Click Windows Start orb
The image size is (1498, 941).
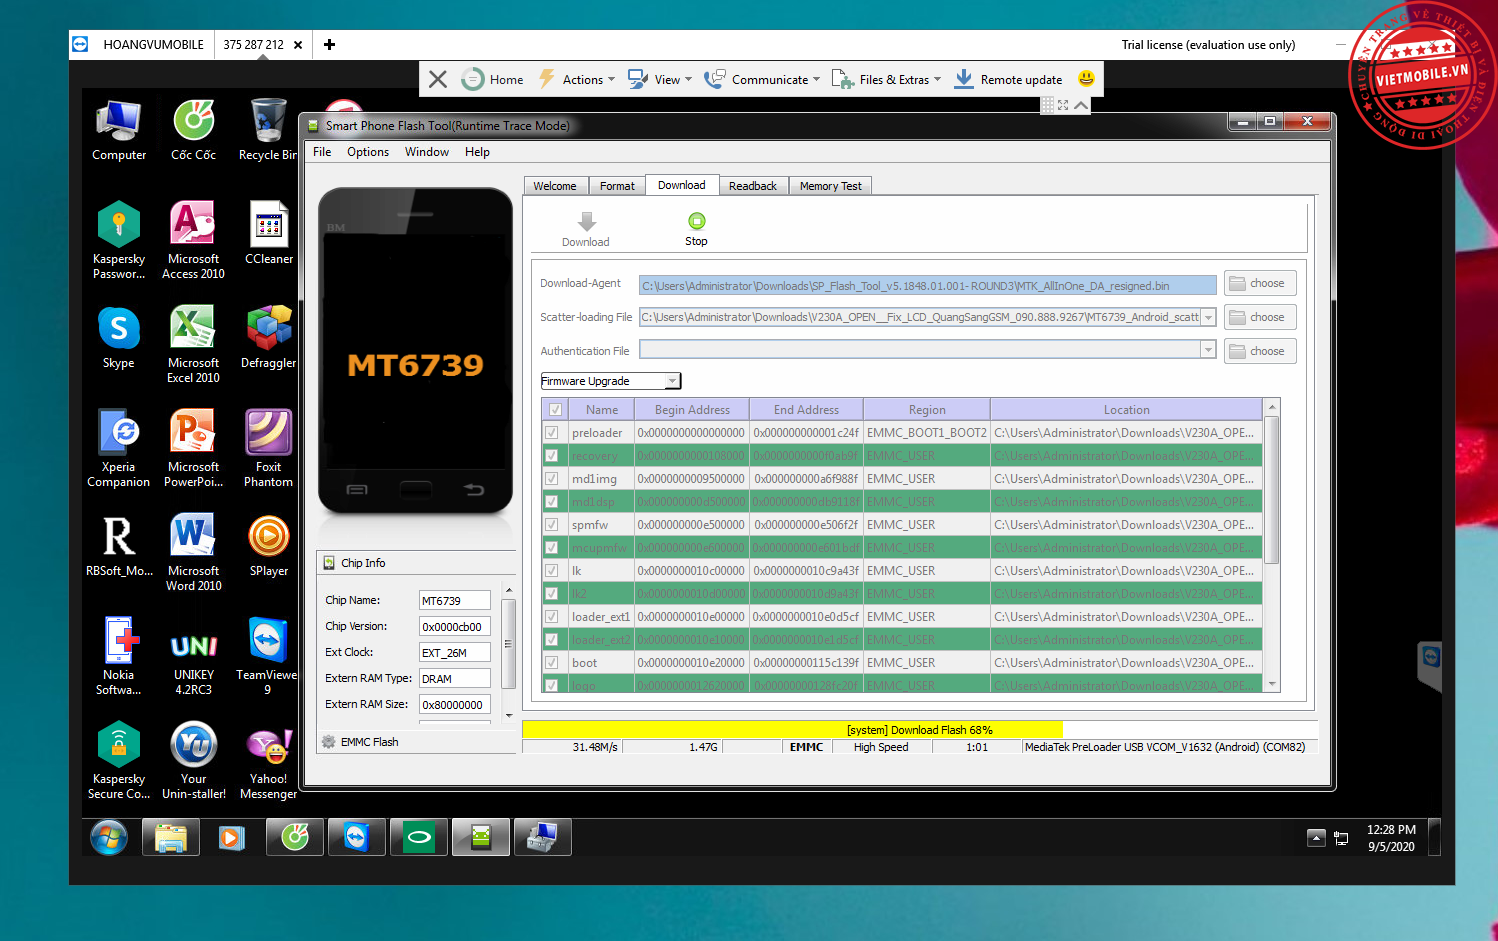[109, 837]
